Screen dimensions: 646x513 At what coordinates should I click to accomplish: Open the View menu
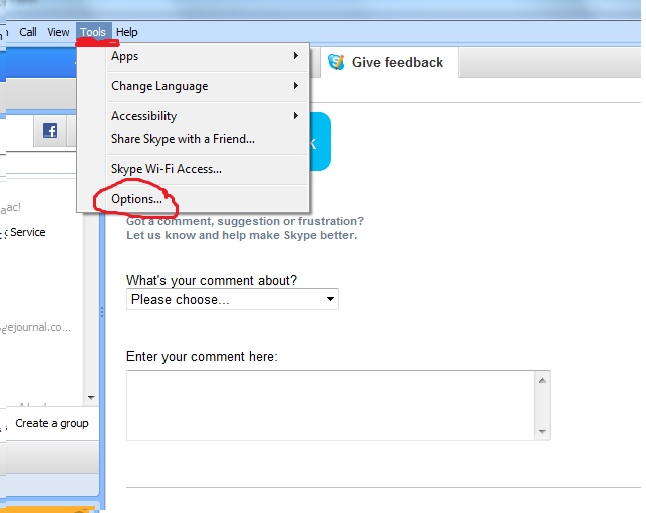coord(58,32)
